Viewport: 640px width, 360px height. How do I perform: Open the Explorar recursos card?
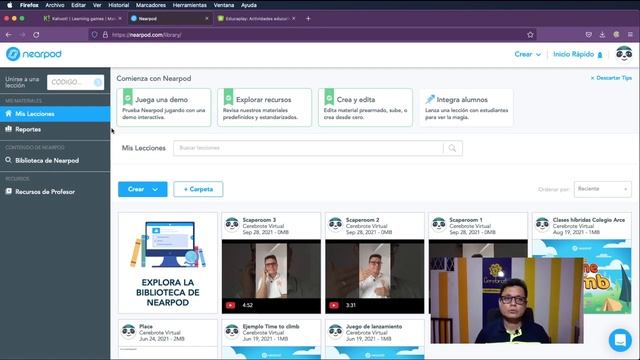[x=264, y=107]
